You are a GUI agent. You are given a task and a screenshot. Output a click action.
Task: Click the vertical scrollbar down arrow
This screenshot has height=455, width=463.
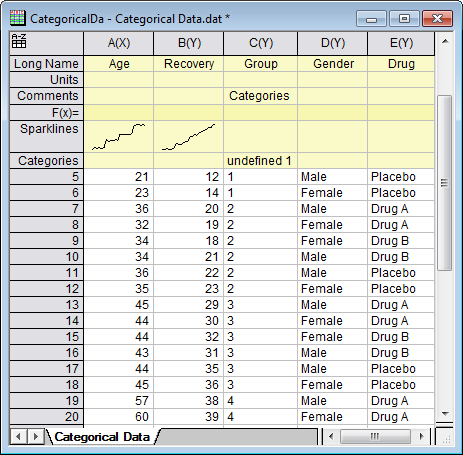(445, 414)
